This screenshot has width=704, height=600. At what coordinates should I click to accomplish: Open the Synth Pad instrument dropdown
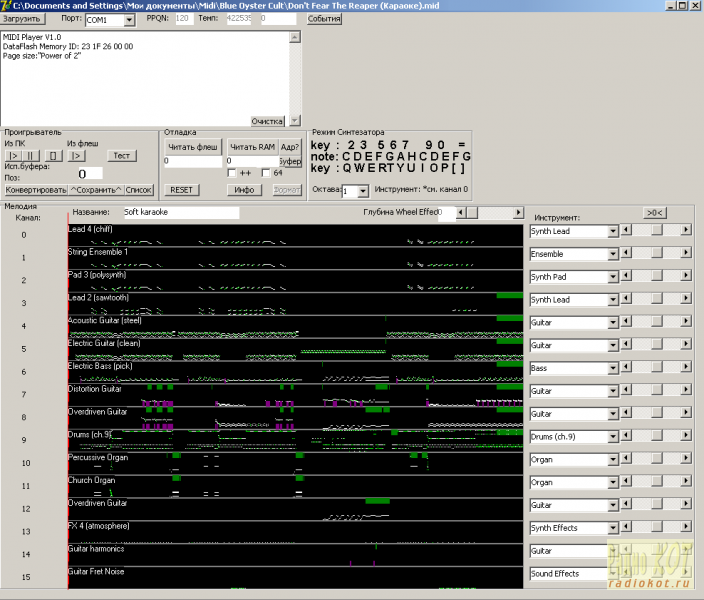click(x=613, y=278)
